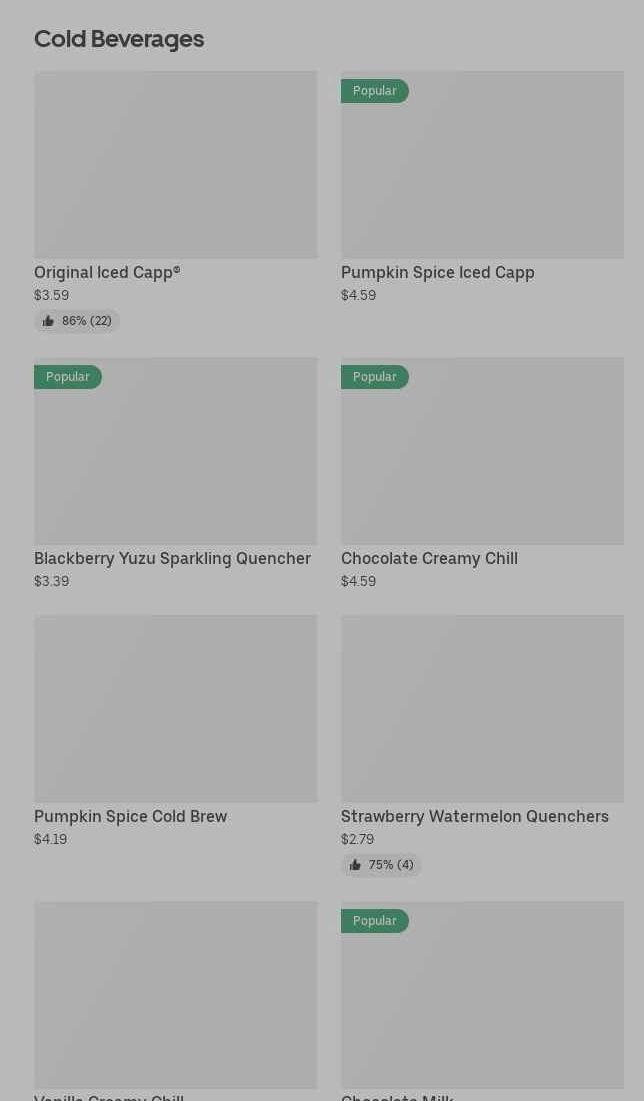Click the Original Iced Capp title
Screen dimensions: 644x1101
(x=107, y=272)
